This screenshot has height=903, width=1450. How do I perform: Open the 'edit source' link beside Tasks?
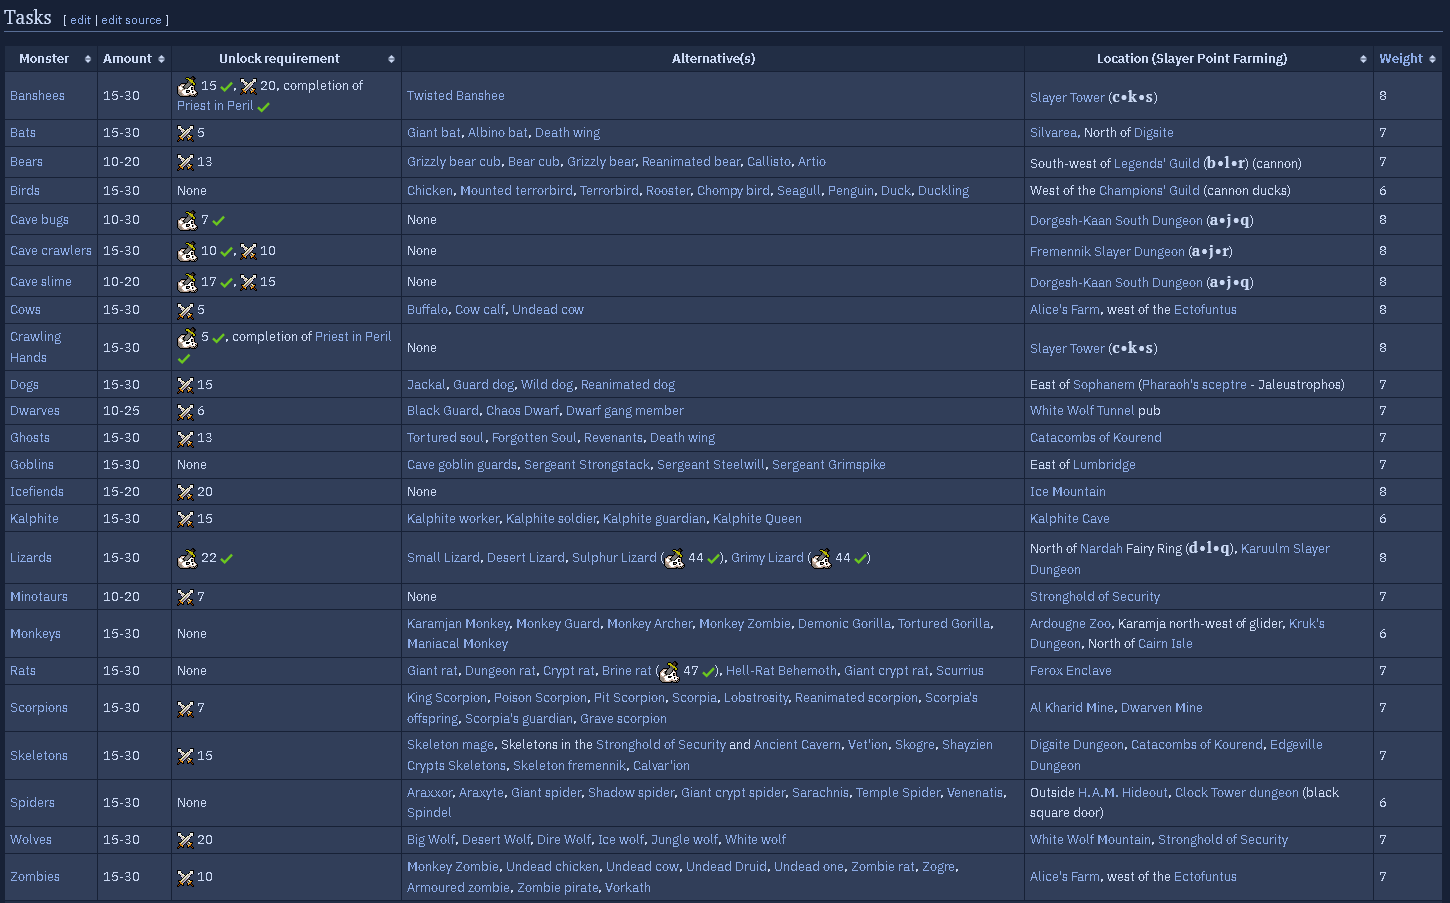pos(131,20)
